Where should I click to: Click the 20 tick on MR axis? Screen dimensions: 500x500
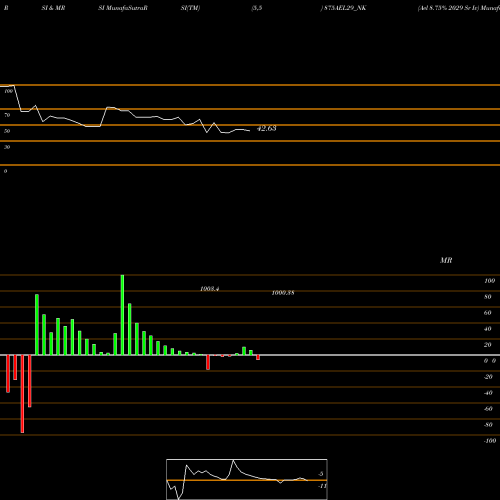[x=488, y=345]
